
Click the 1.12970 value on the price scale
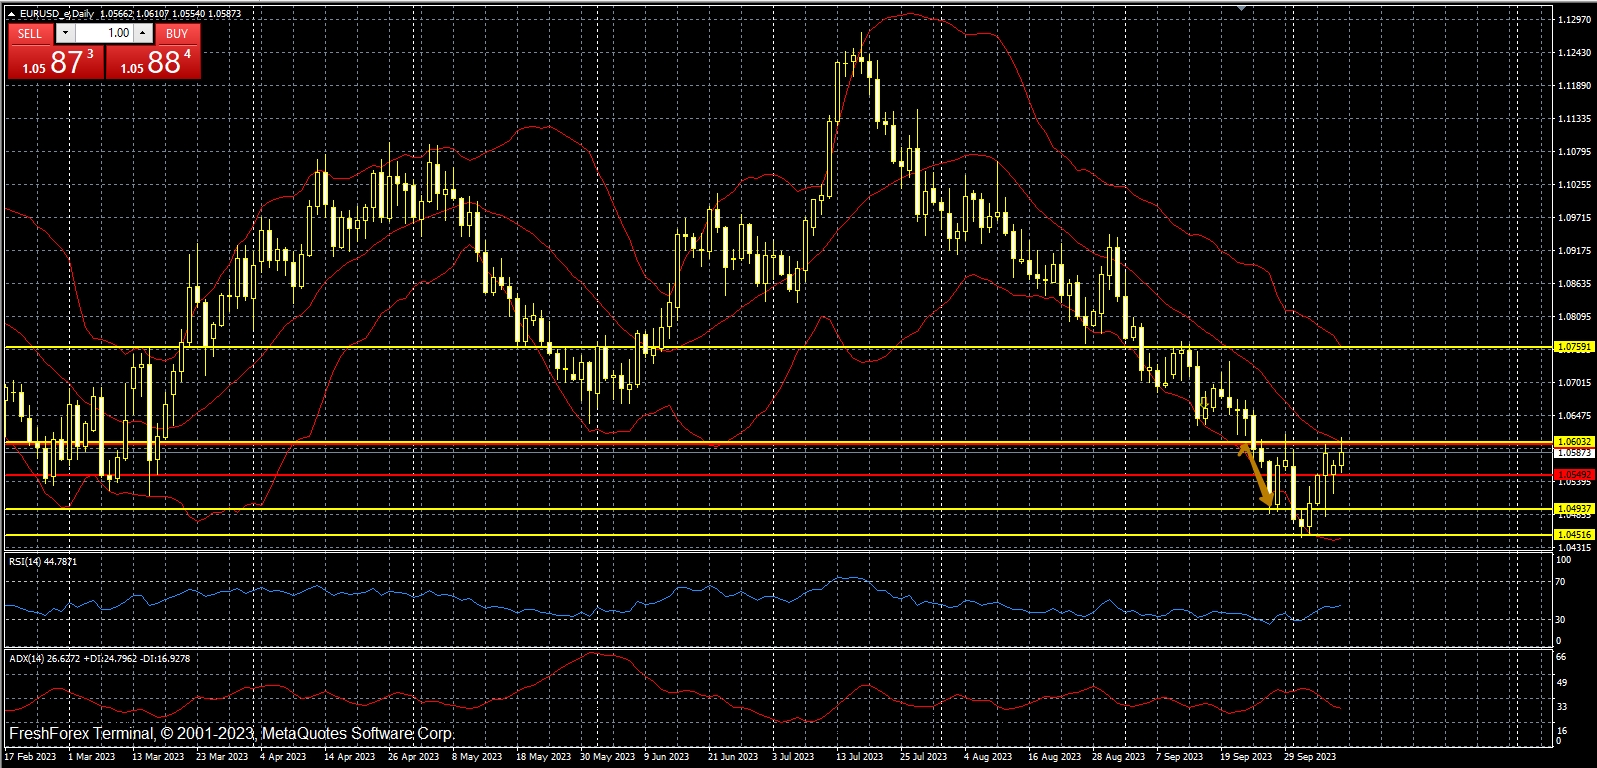[x=1575, y=20]
